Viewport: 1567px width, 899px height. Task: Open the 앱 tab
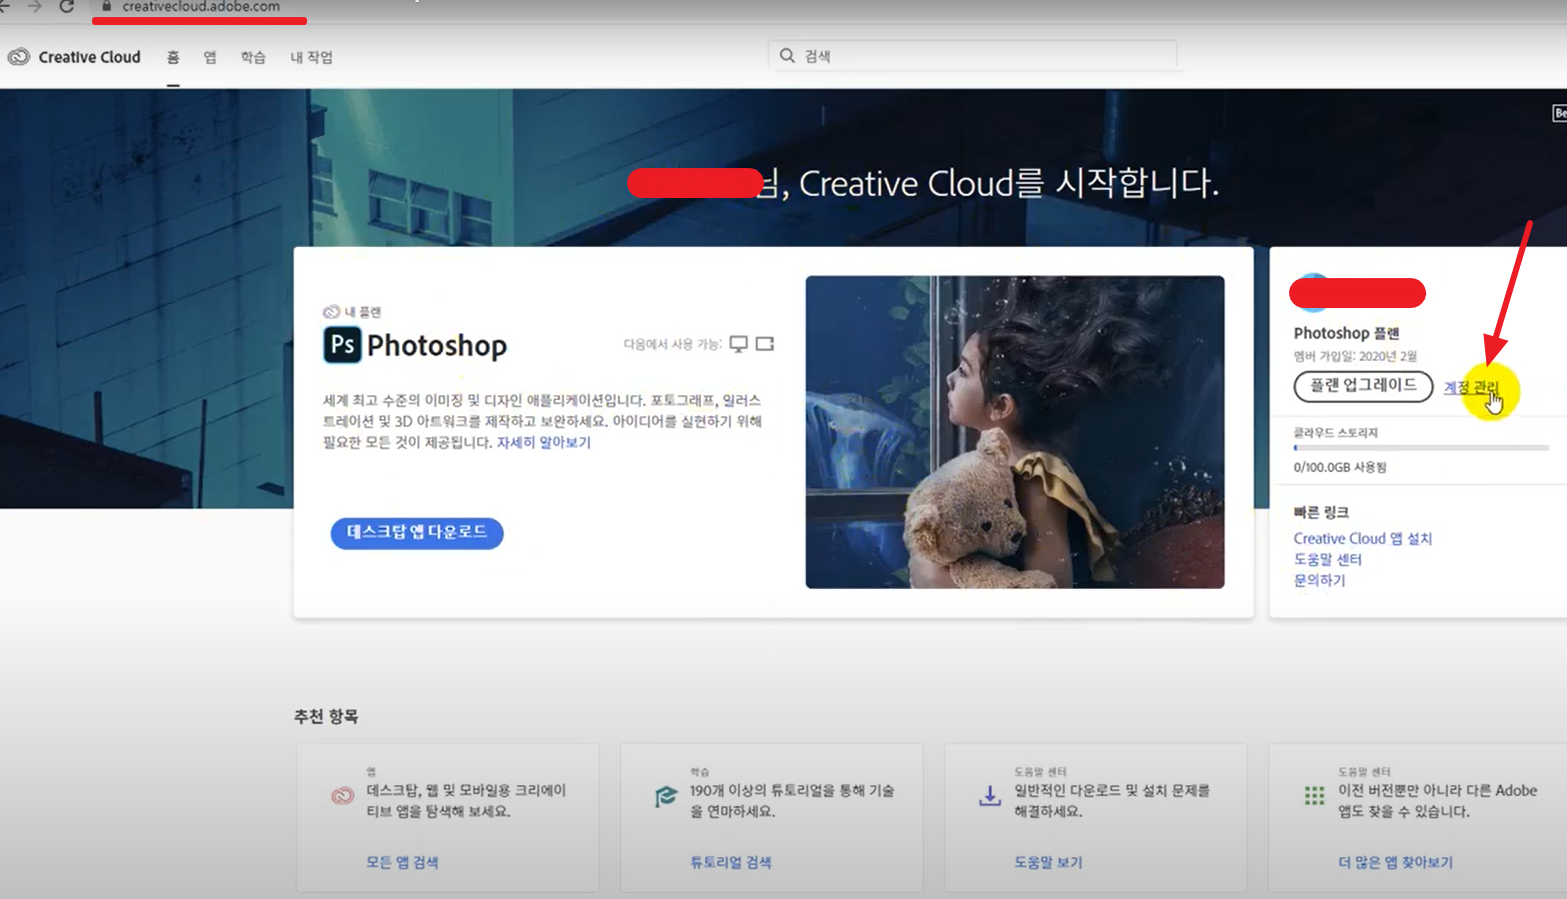[x=210, y=57]
